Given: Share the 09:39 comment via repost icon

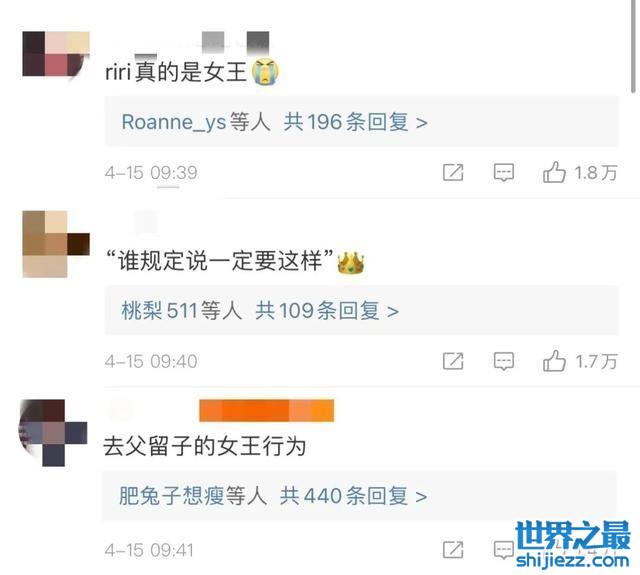Looking at the screenshot, I should click(x=453, y=173).
